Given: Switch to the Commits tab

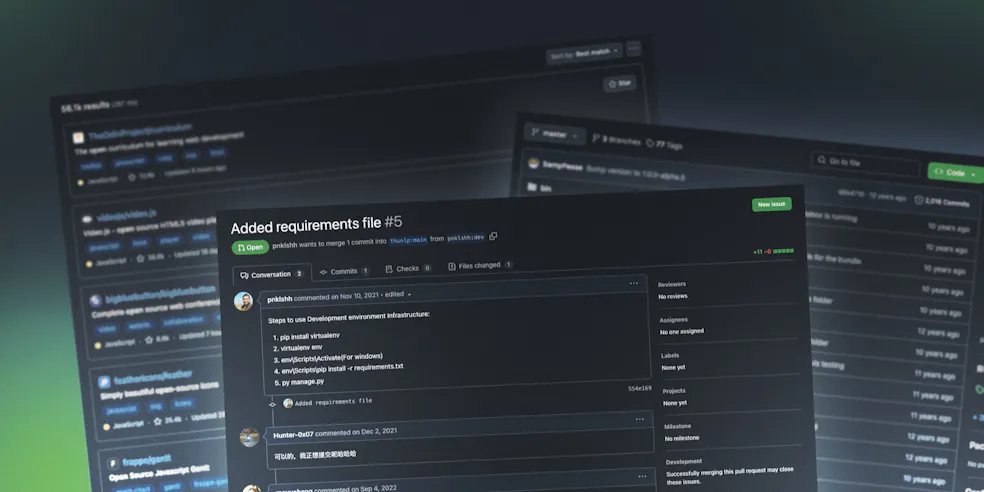Looking at the screenshot, I should tap(344, 271).
